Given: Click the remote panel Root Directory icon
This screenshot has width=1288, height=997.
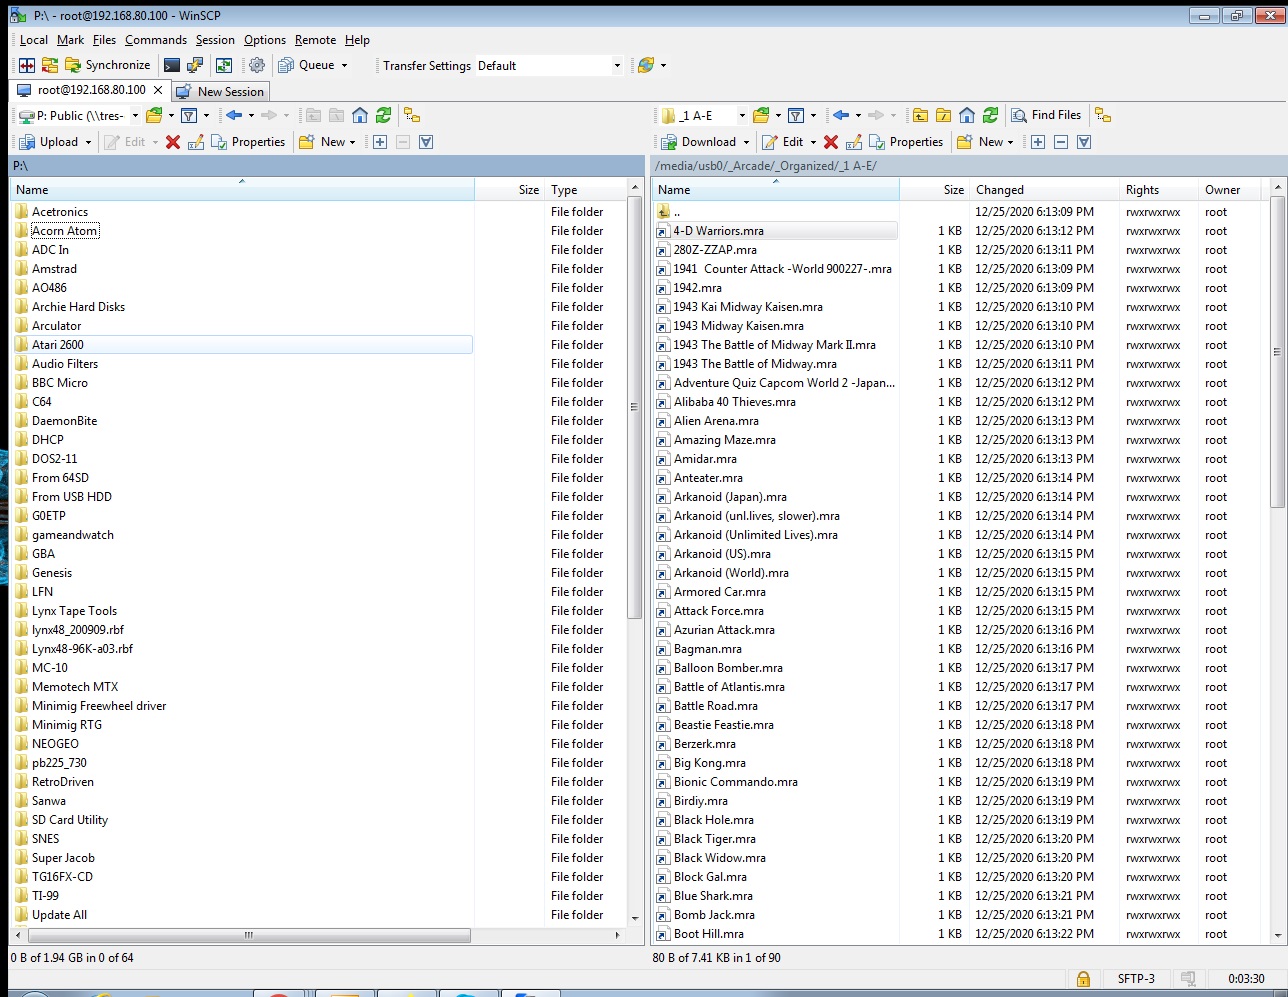Looking at the screenshot, I should [943, 115].
